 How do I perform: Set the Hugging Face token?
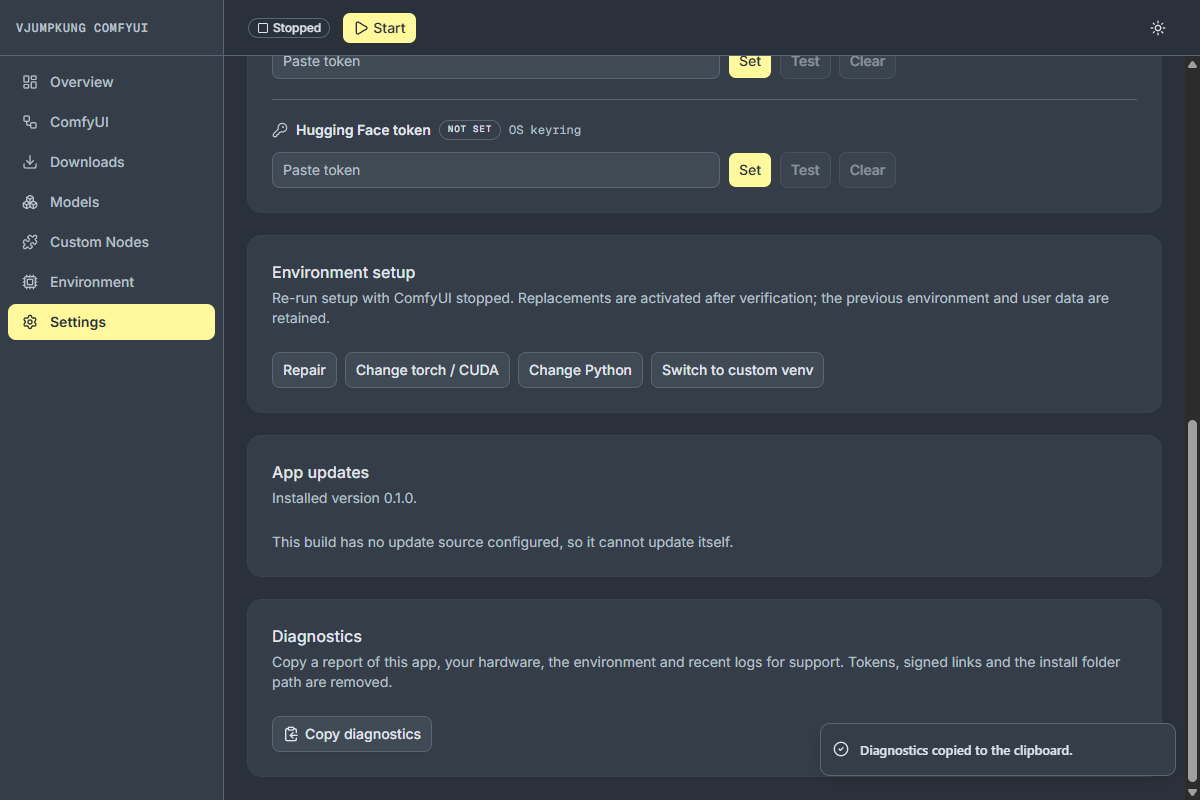click(x=750, y=170)
